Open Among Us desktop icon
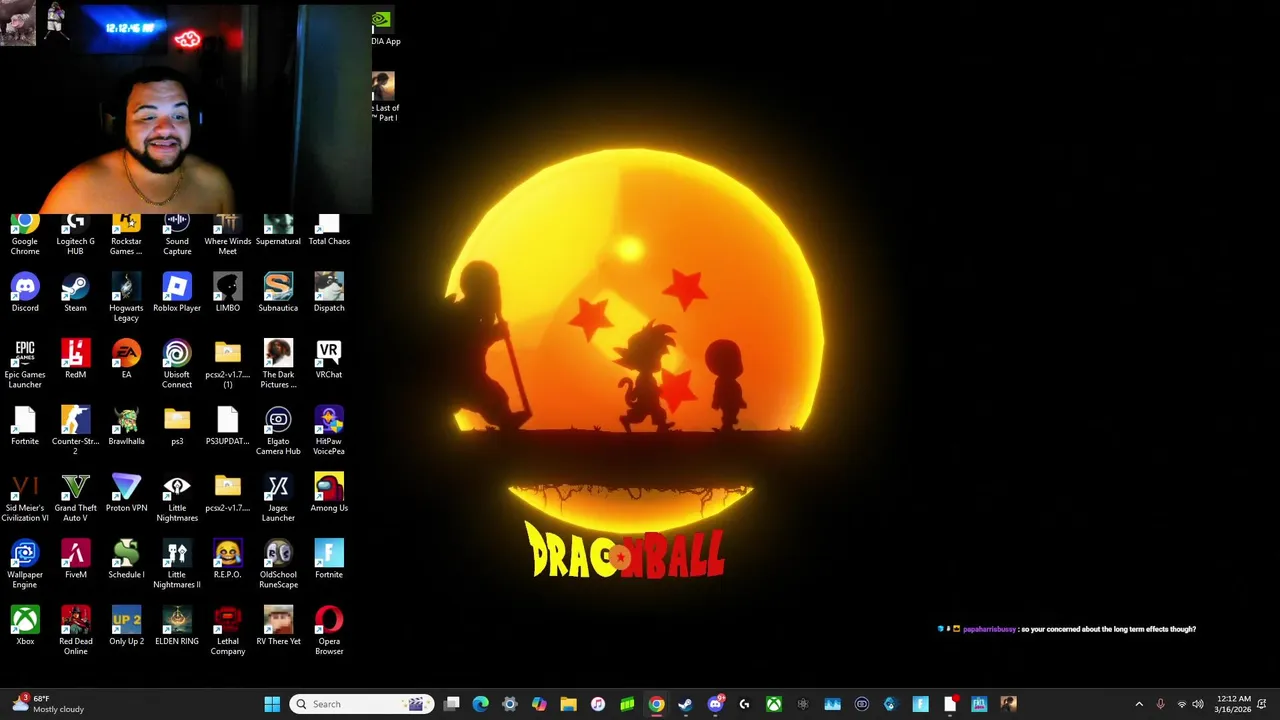This screenshot has width=1280, height=720. (x=329, y=493)
